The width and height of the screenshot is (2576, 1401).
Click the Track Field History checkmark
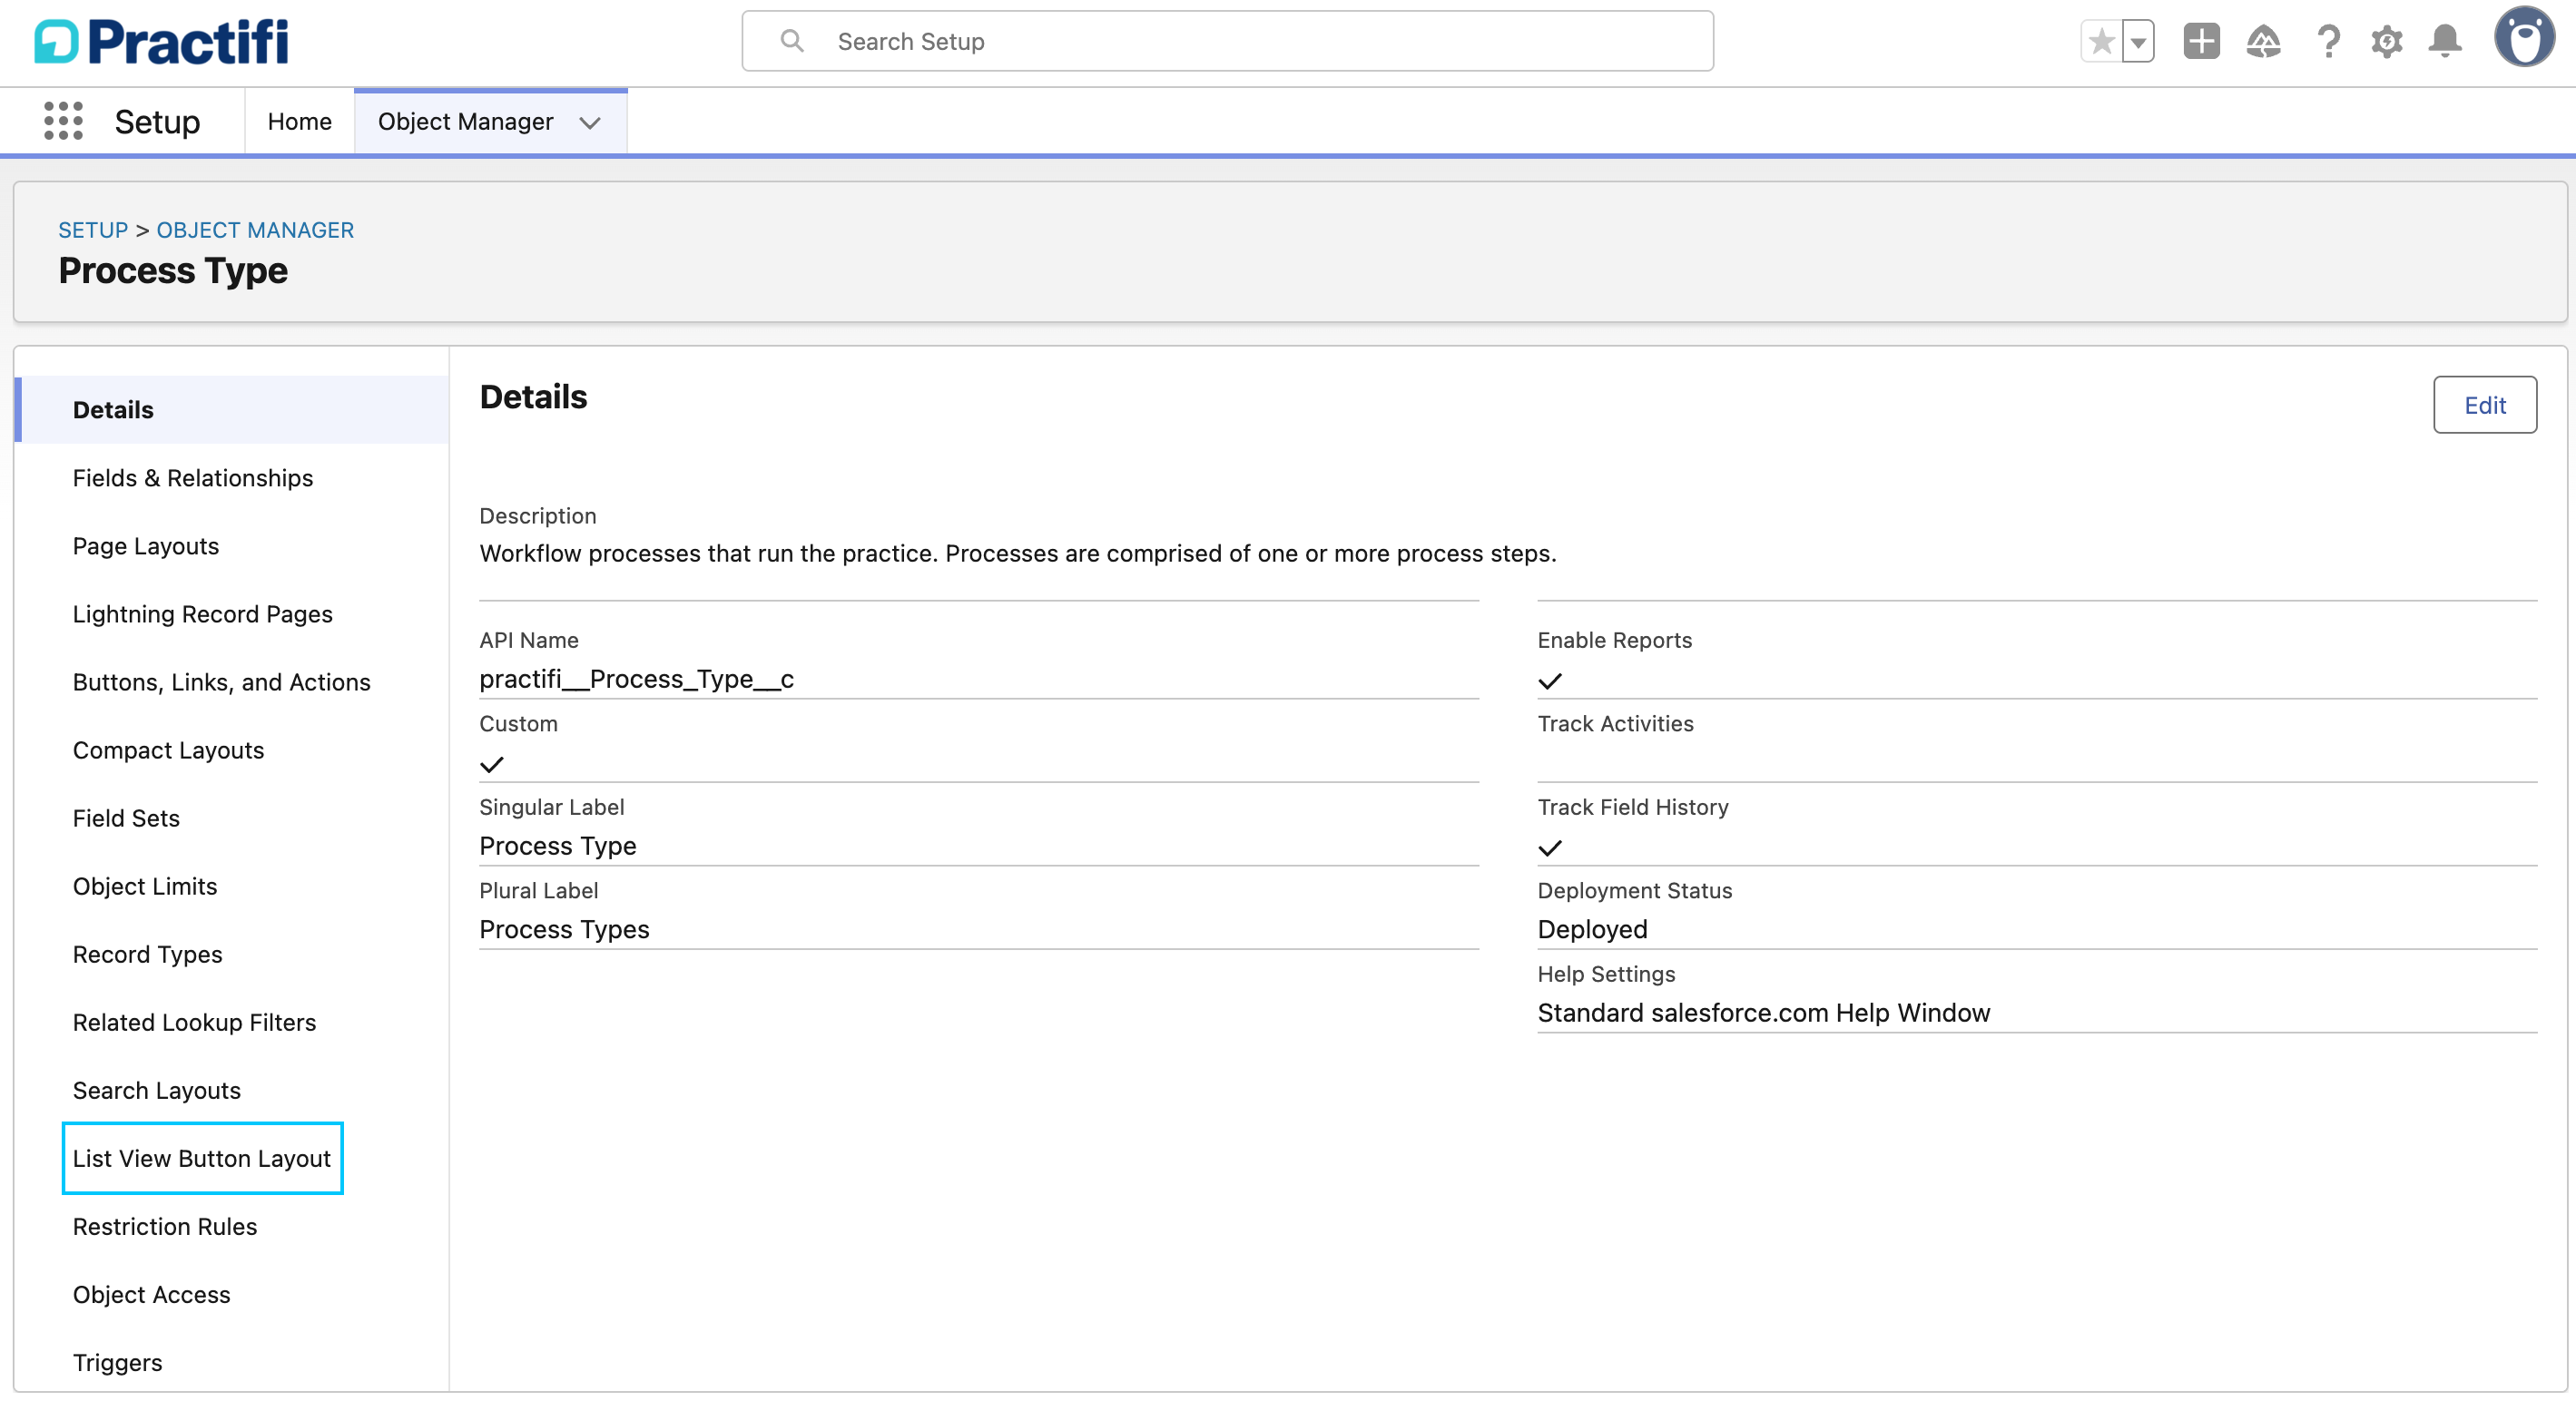click(1549, 848)
